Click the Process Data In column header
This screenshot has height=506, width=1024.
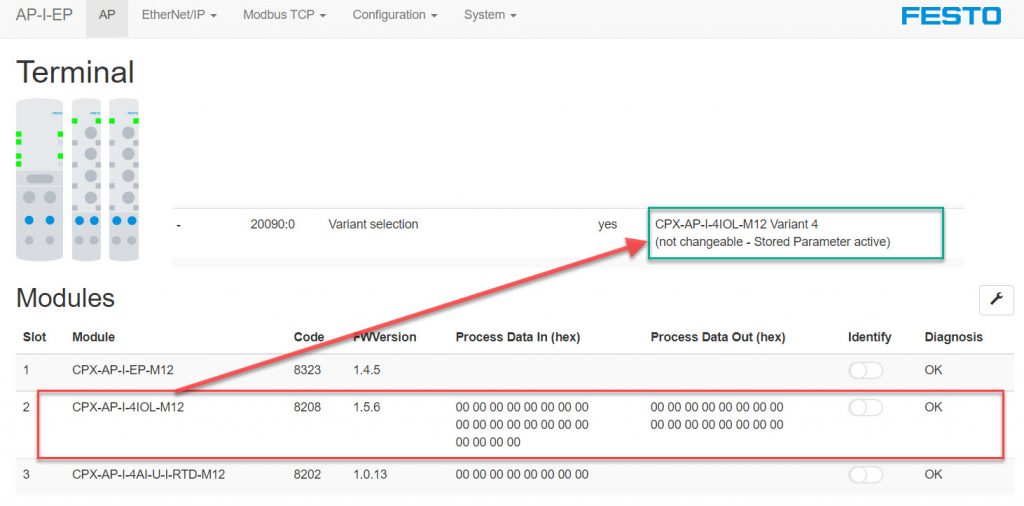pos(518,338)
